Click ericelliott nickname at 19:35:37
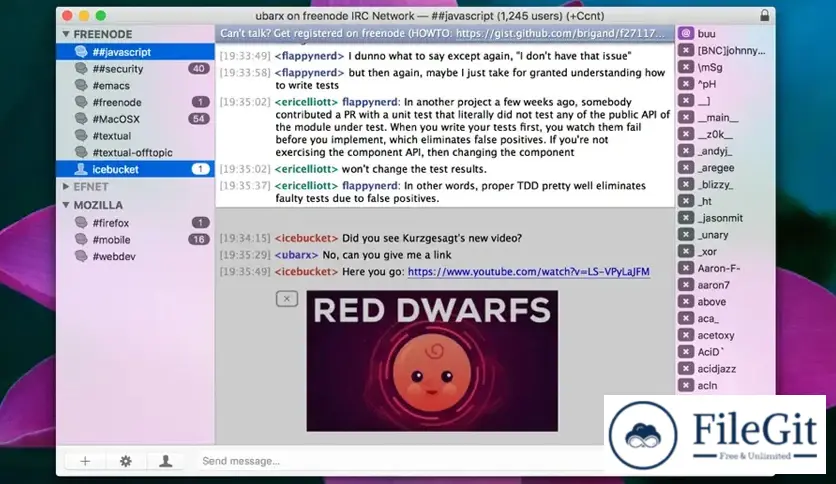 307,185
